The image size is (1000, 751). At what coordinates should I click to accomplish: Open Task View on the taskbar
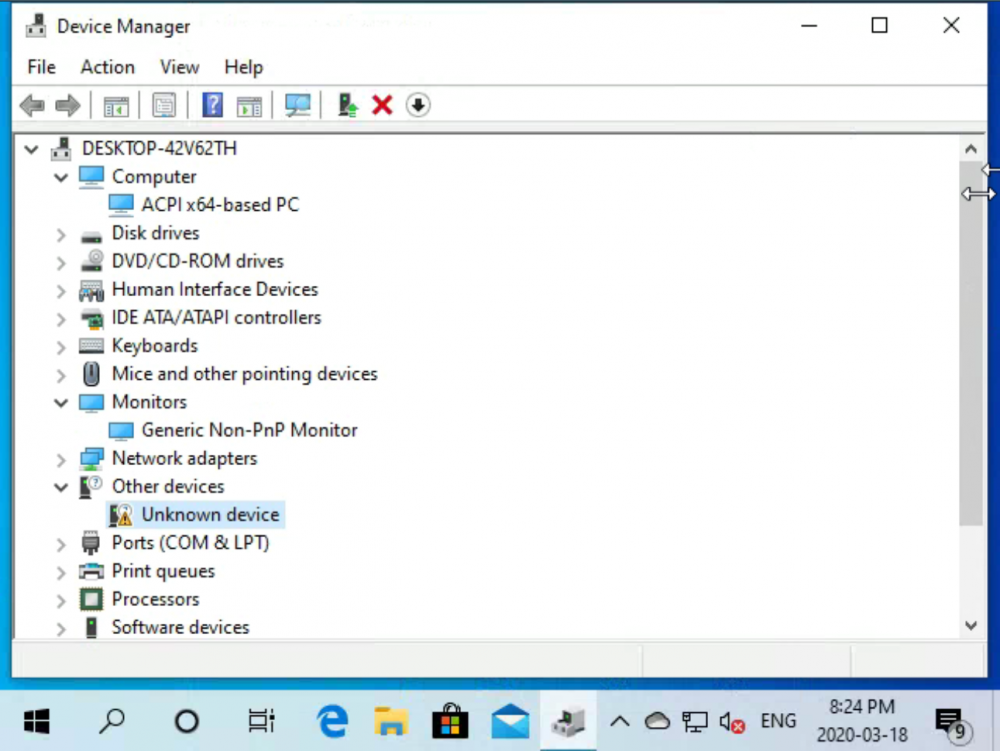(261, 722)
